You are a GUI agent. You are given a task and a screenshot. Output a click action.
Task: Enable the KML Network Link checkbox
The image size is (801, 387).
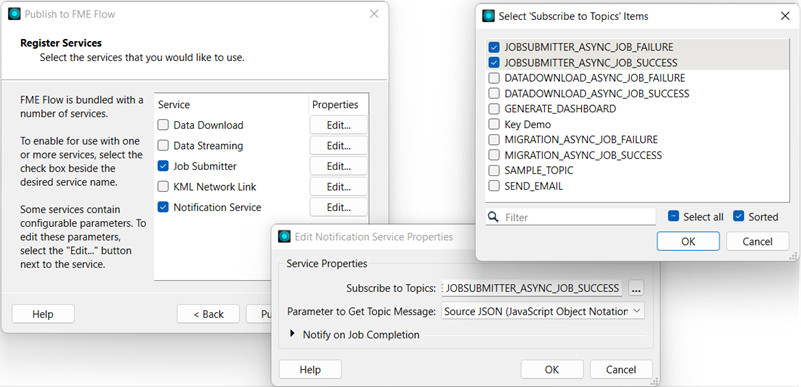pos(163,187)
